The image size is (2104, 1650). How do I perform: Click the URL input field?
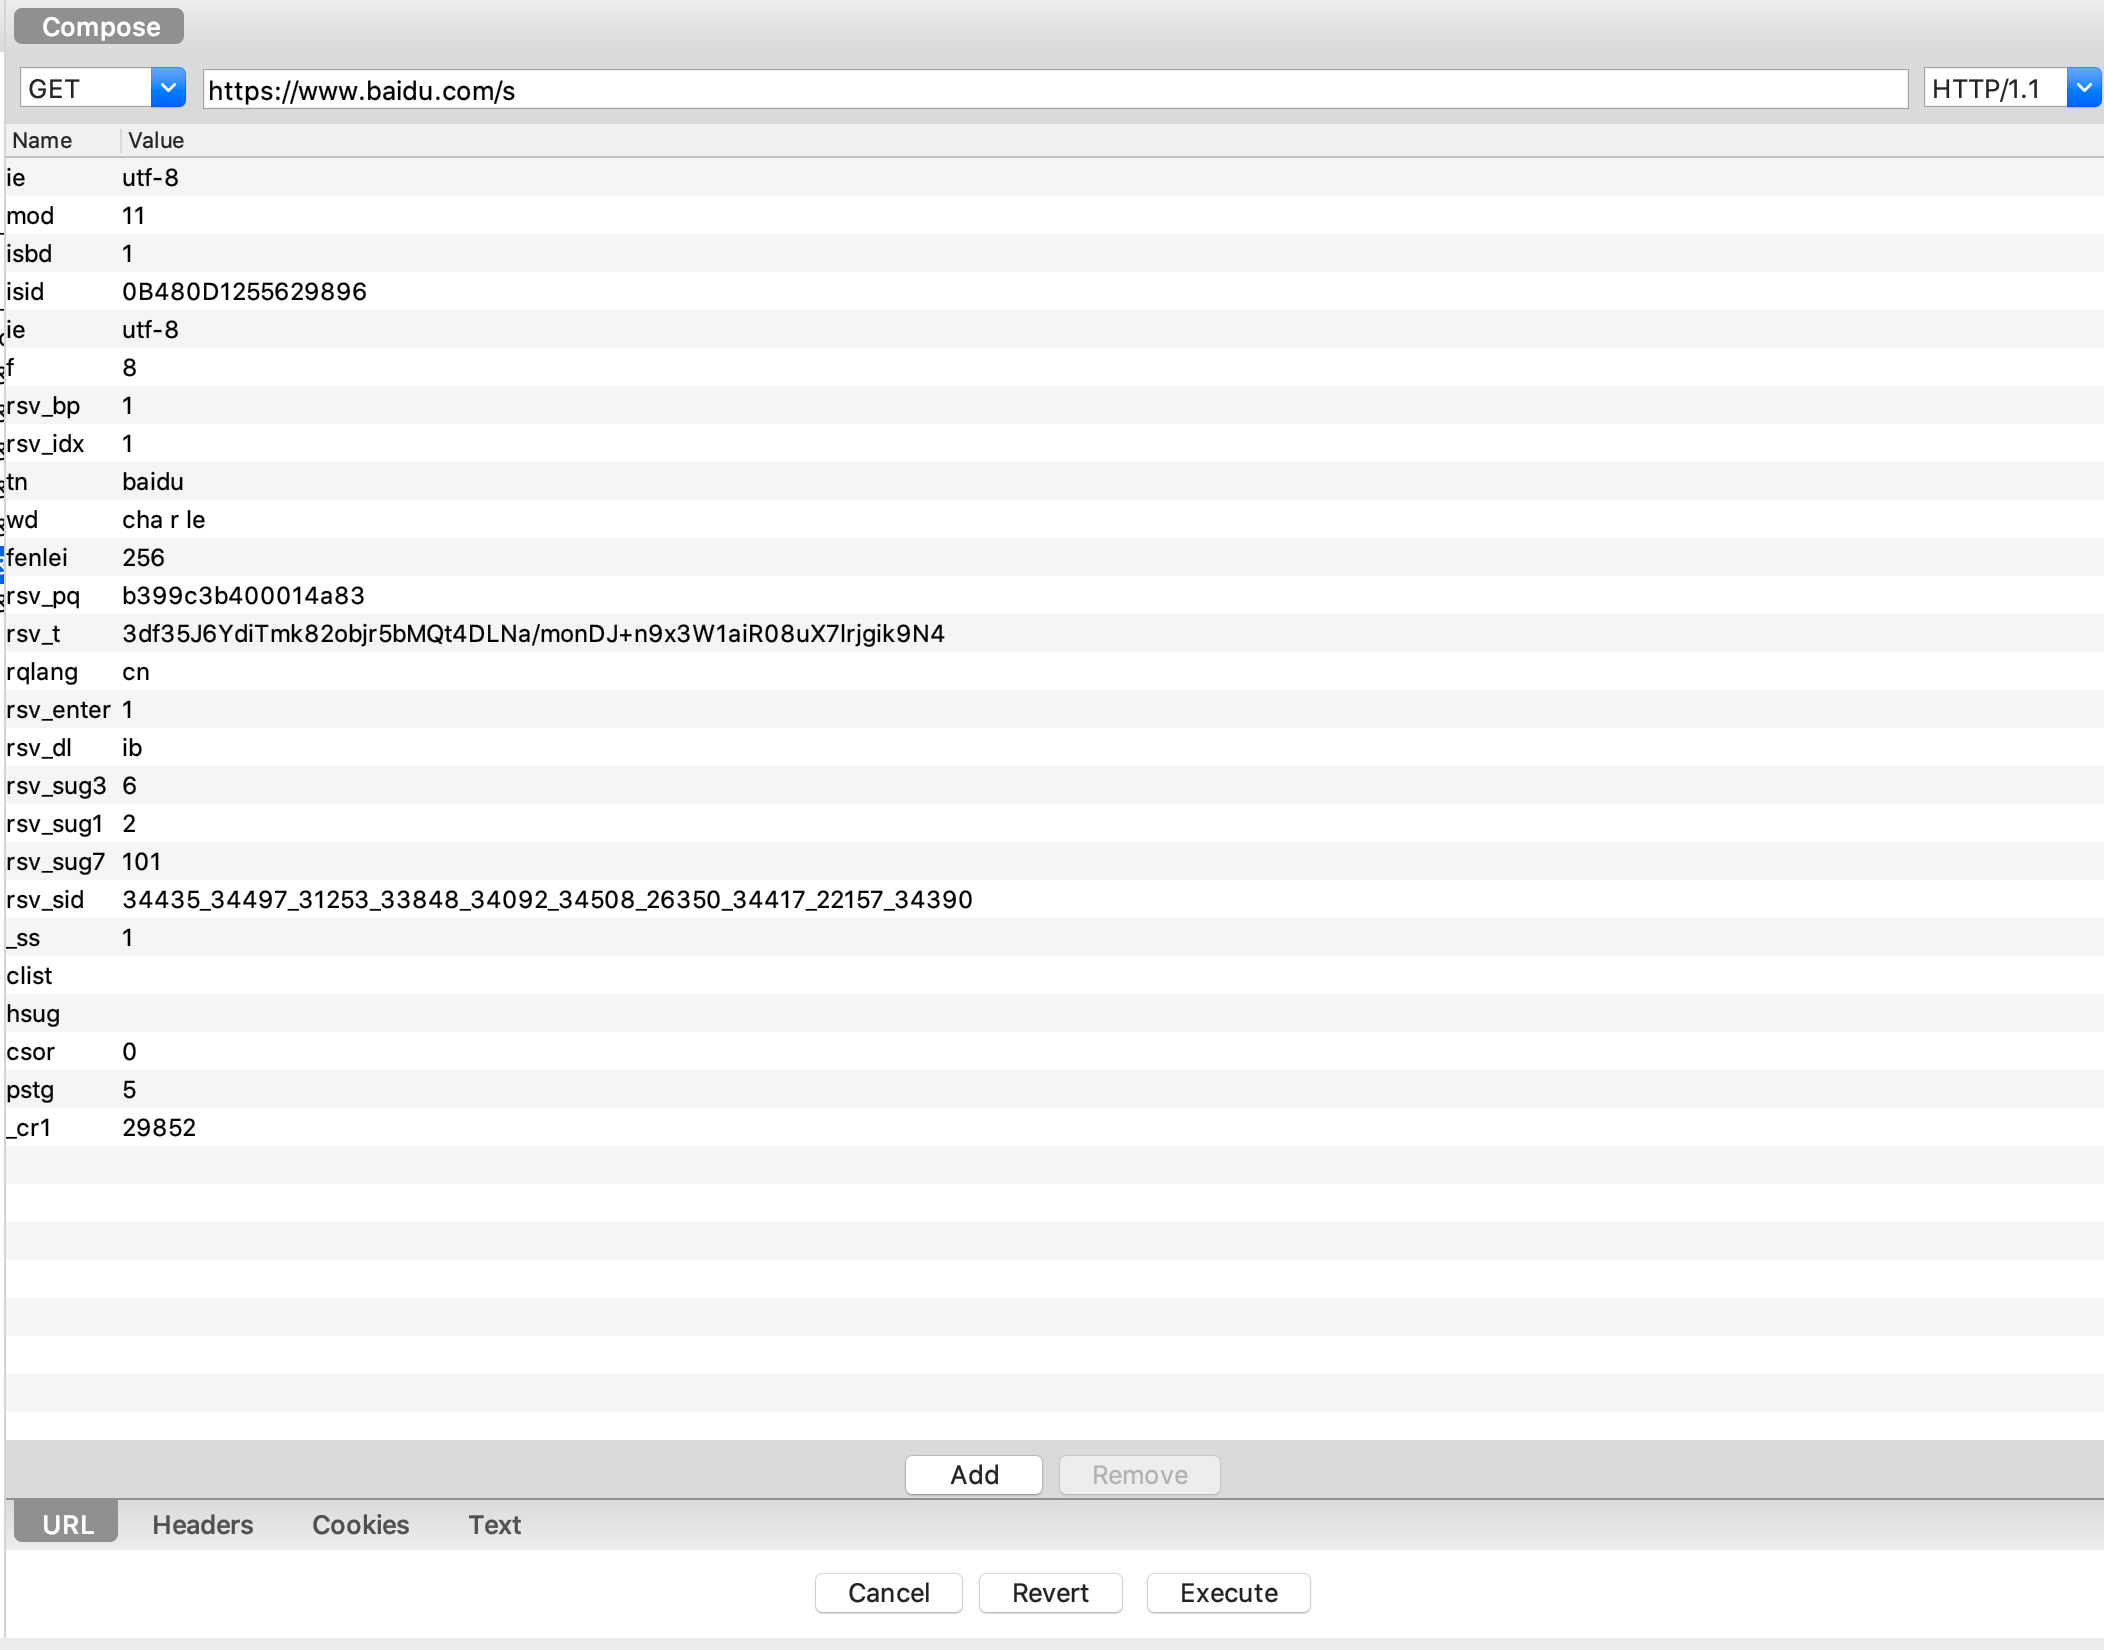click(x=1054, y=90)
